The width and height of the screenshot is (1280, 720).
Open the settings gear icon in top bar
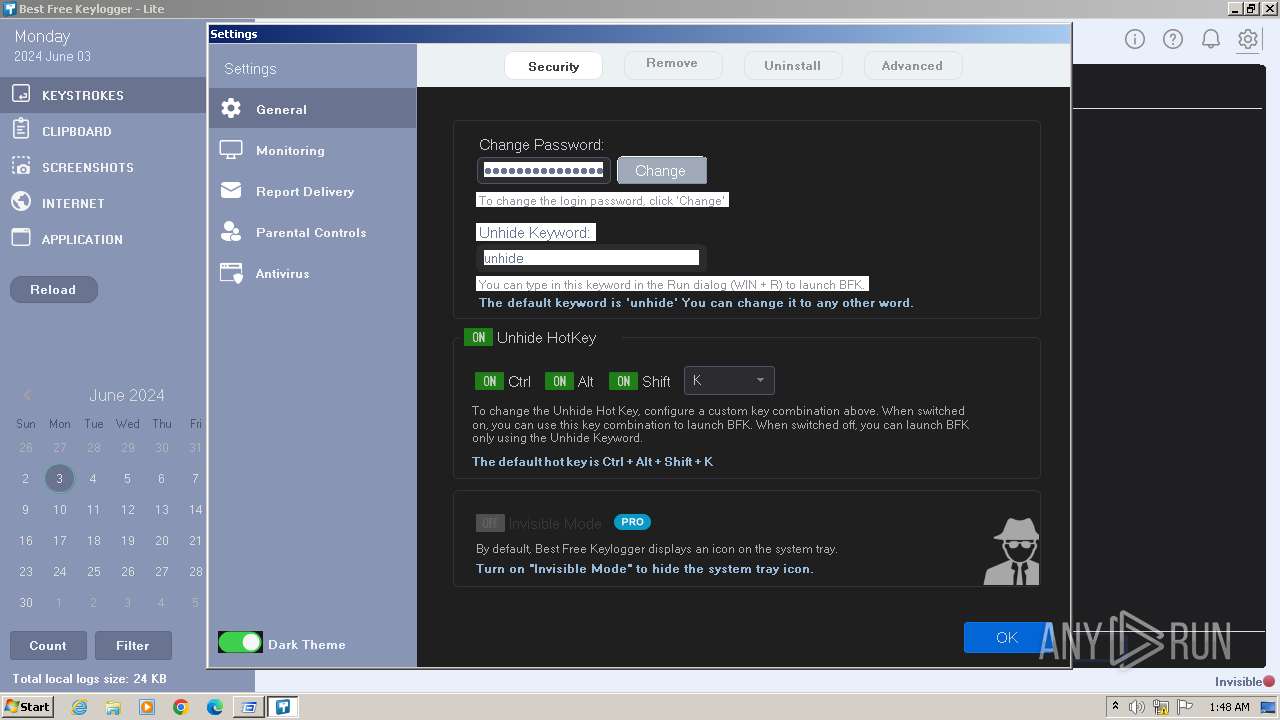(1247, 39)
